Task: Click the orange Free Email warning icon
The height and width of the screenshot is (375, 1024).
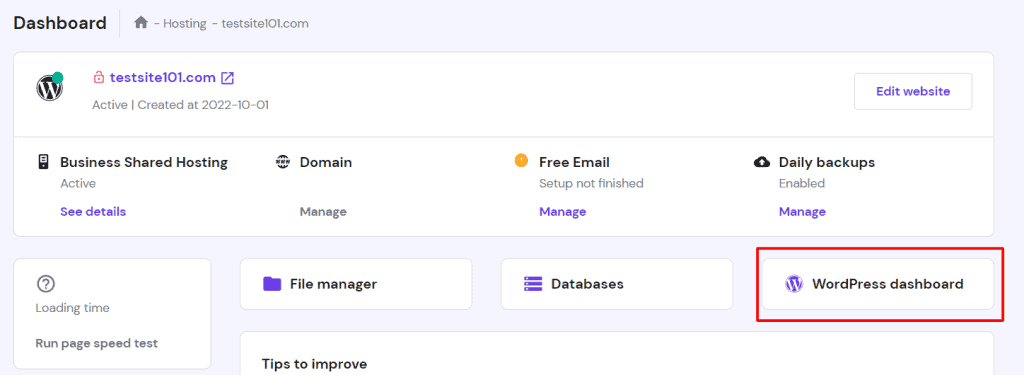Action: (521, 161)
